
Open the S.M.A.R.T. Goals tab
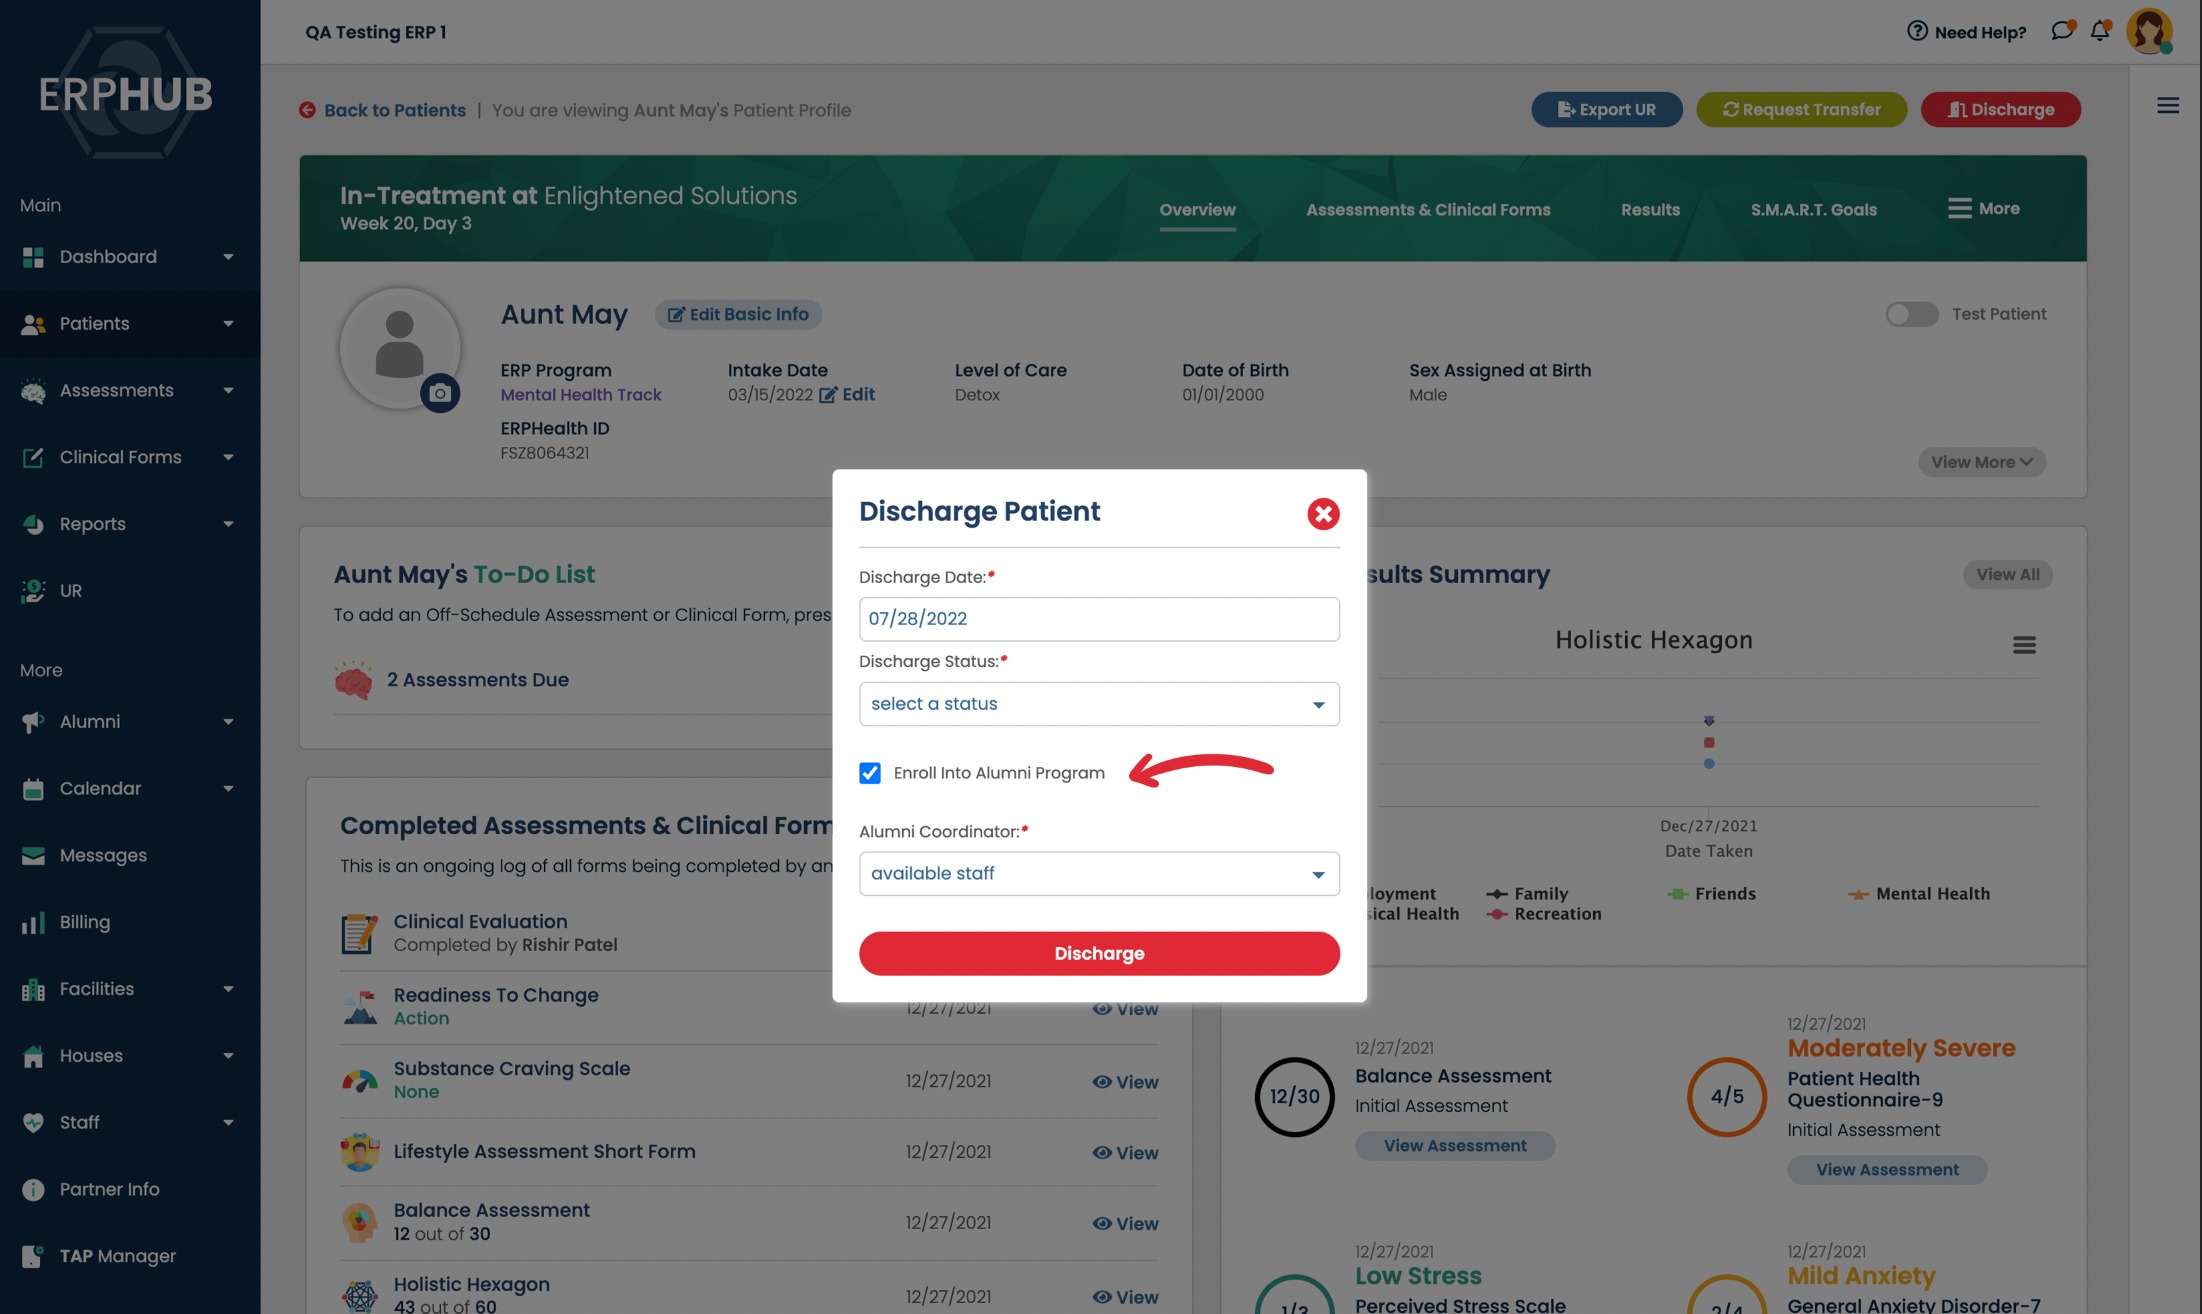pos(1813,210)
